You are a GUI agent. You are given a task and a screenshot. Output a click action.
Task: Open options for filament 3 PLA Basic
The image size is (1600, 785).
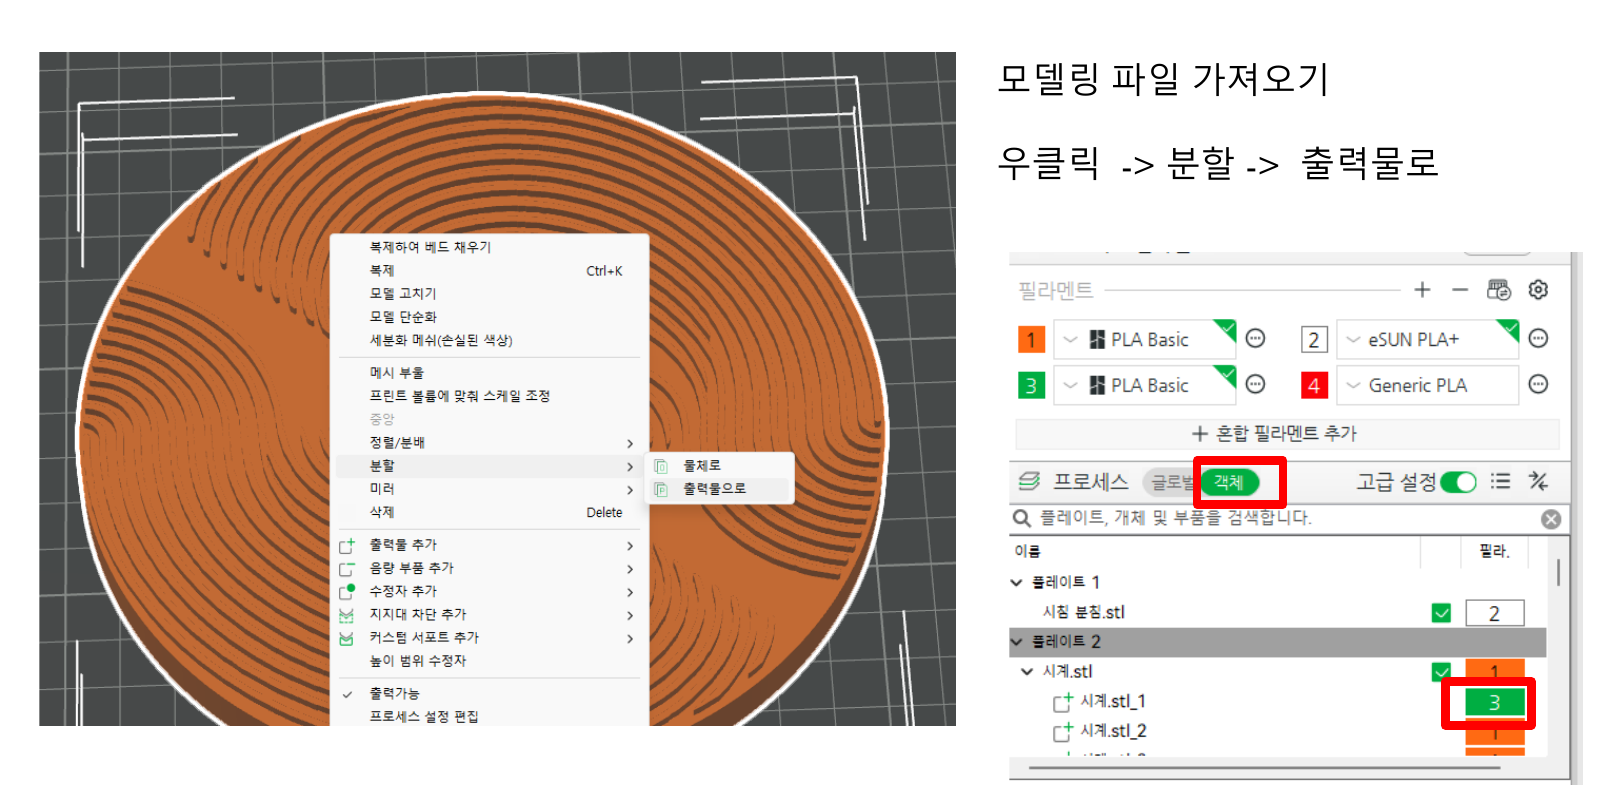point(1256,384)
